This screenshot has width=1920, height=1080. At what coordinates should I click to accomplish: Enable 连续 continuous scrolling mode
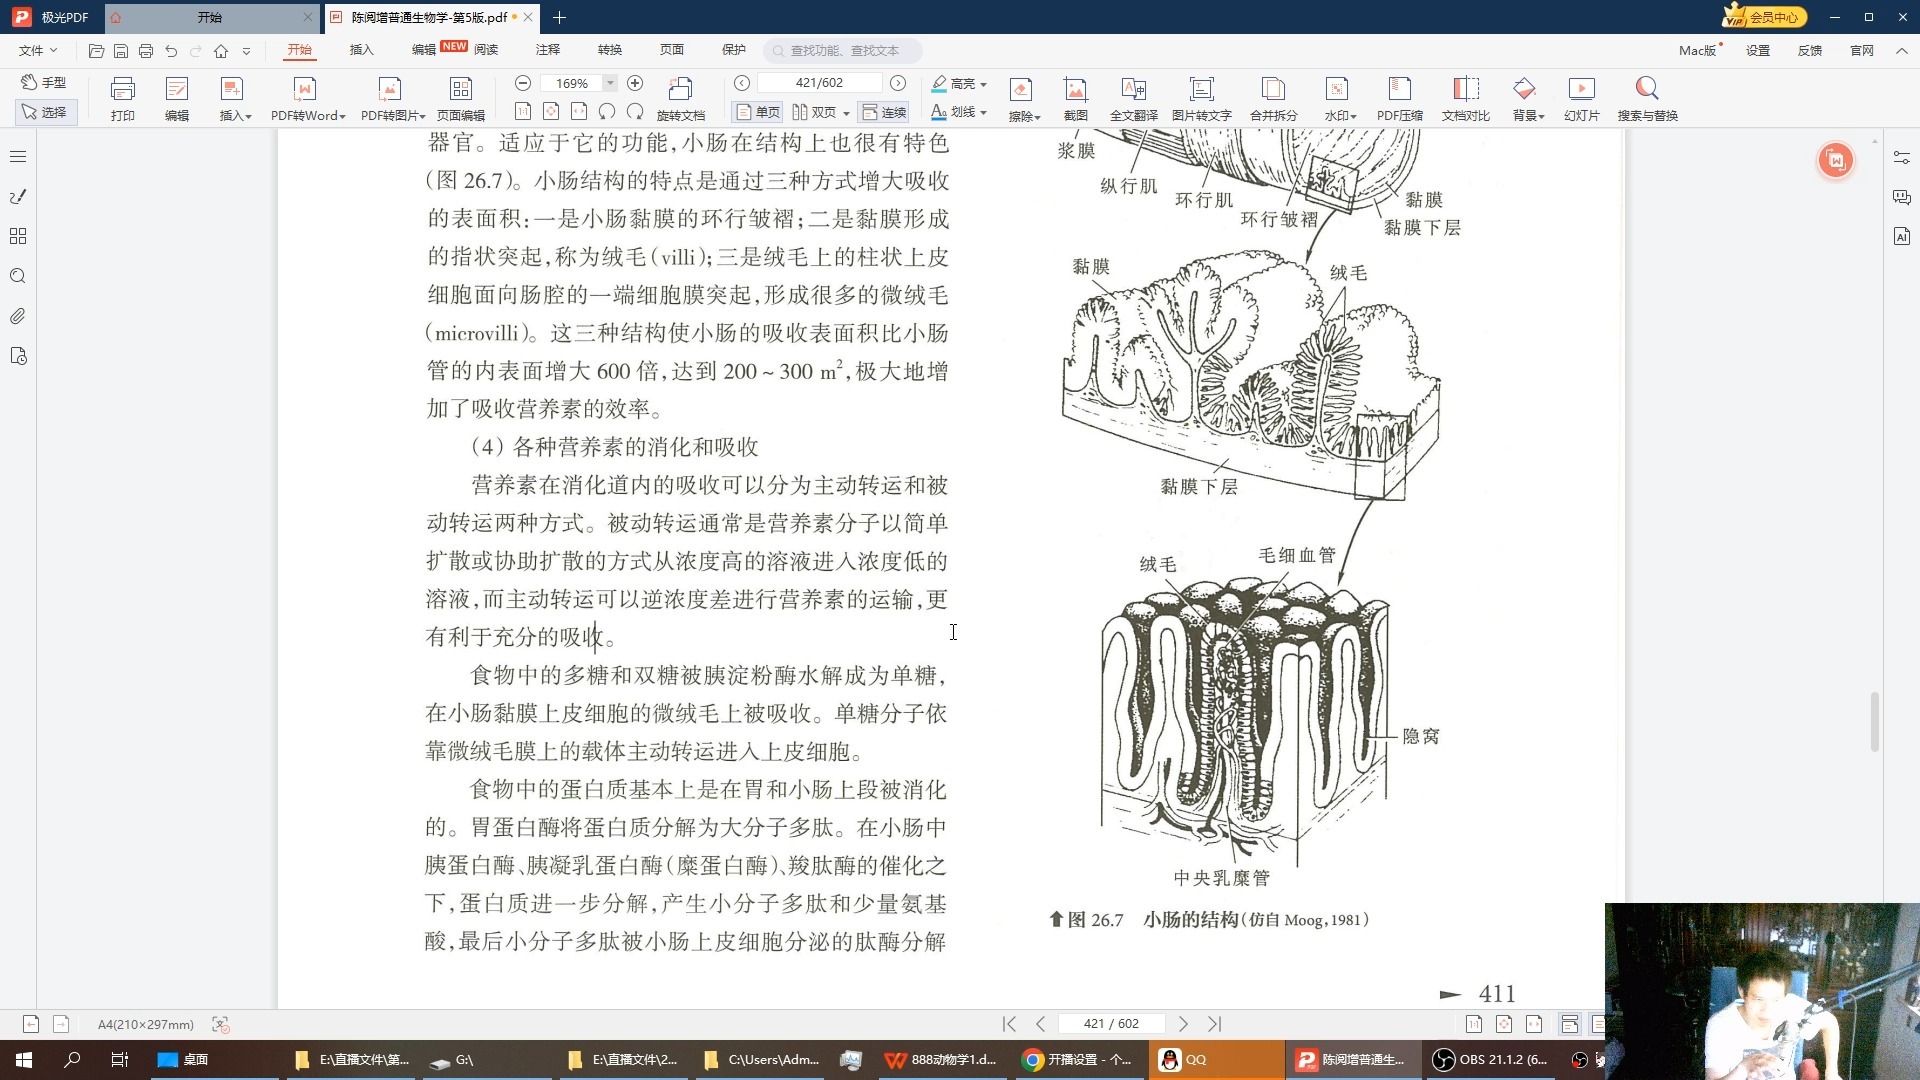885,112
